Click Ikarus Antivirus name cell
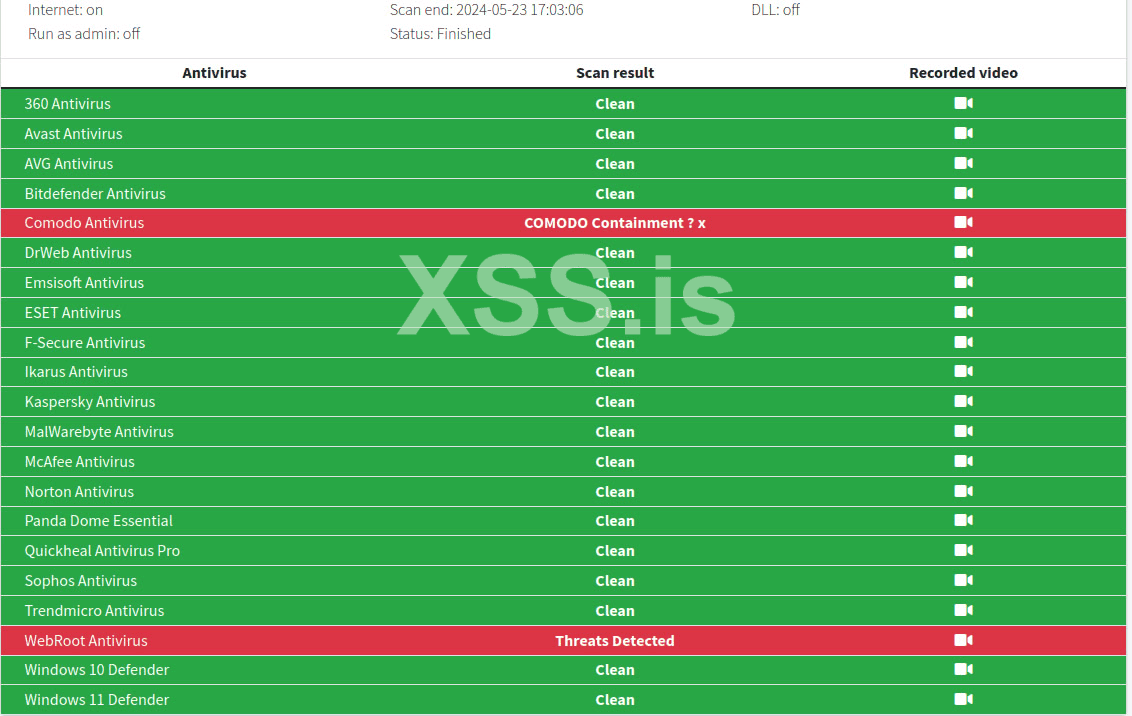1132x716 pixels. tap(76, 372)
